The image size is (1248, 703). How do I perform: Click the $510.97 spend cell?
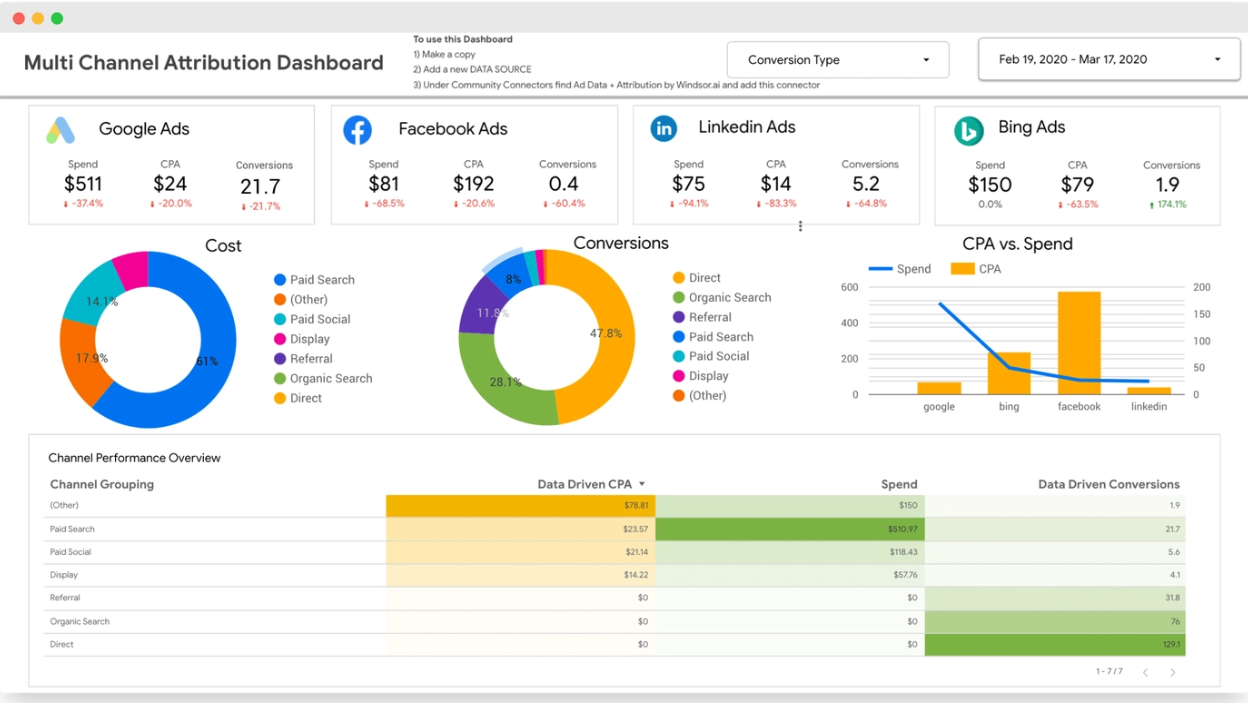point(790,529)
